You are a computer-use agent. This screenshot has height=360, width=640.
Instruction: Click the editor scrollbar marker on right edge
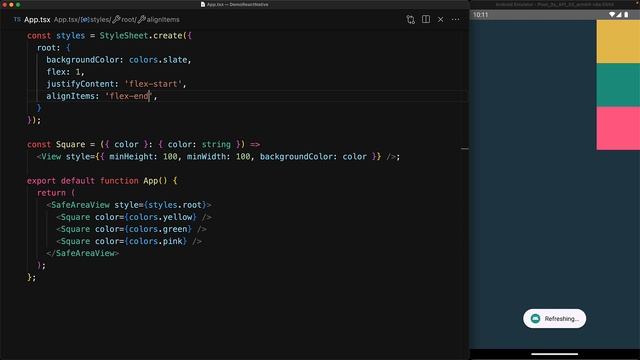pyautogui.click(x=465, y=149)
